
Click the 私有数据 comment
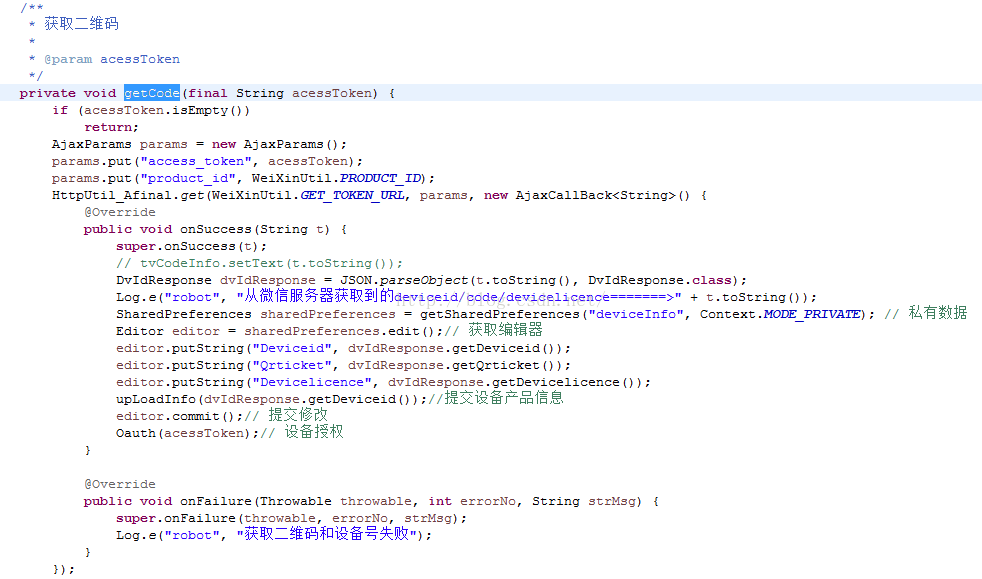(926, 312)
